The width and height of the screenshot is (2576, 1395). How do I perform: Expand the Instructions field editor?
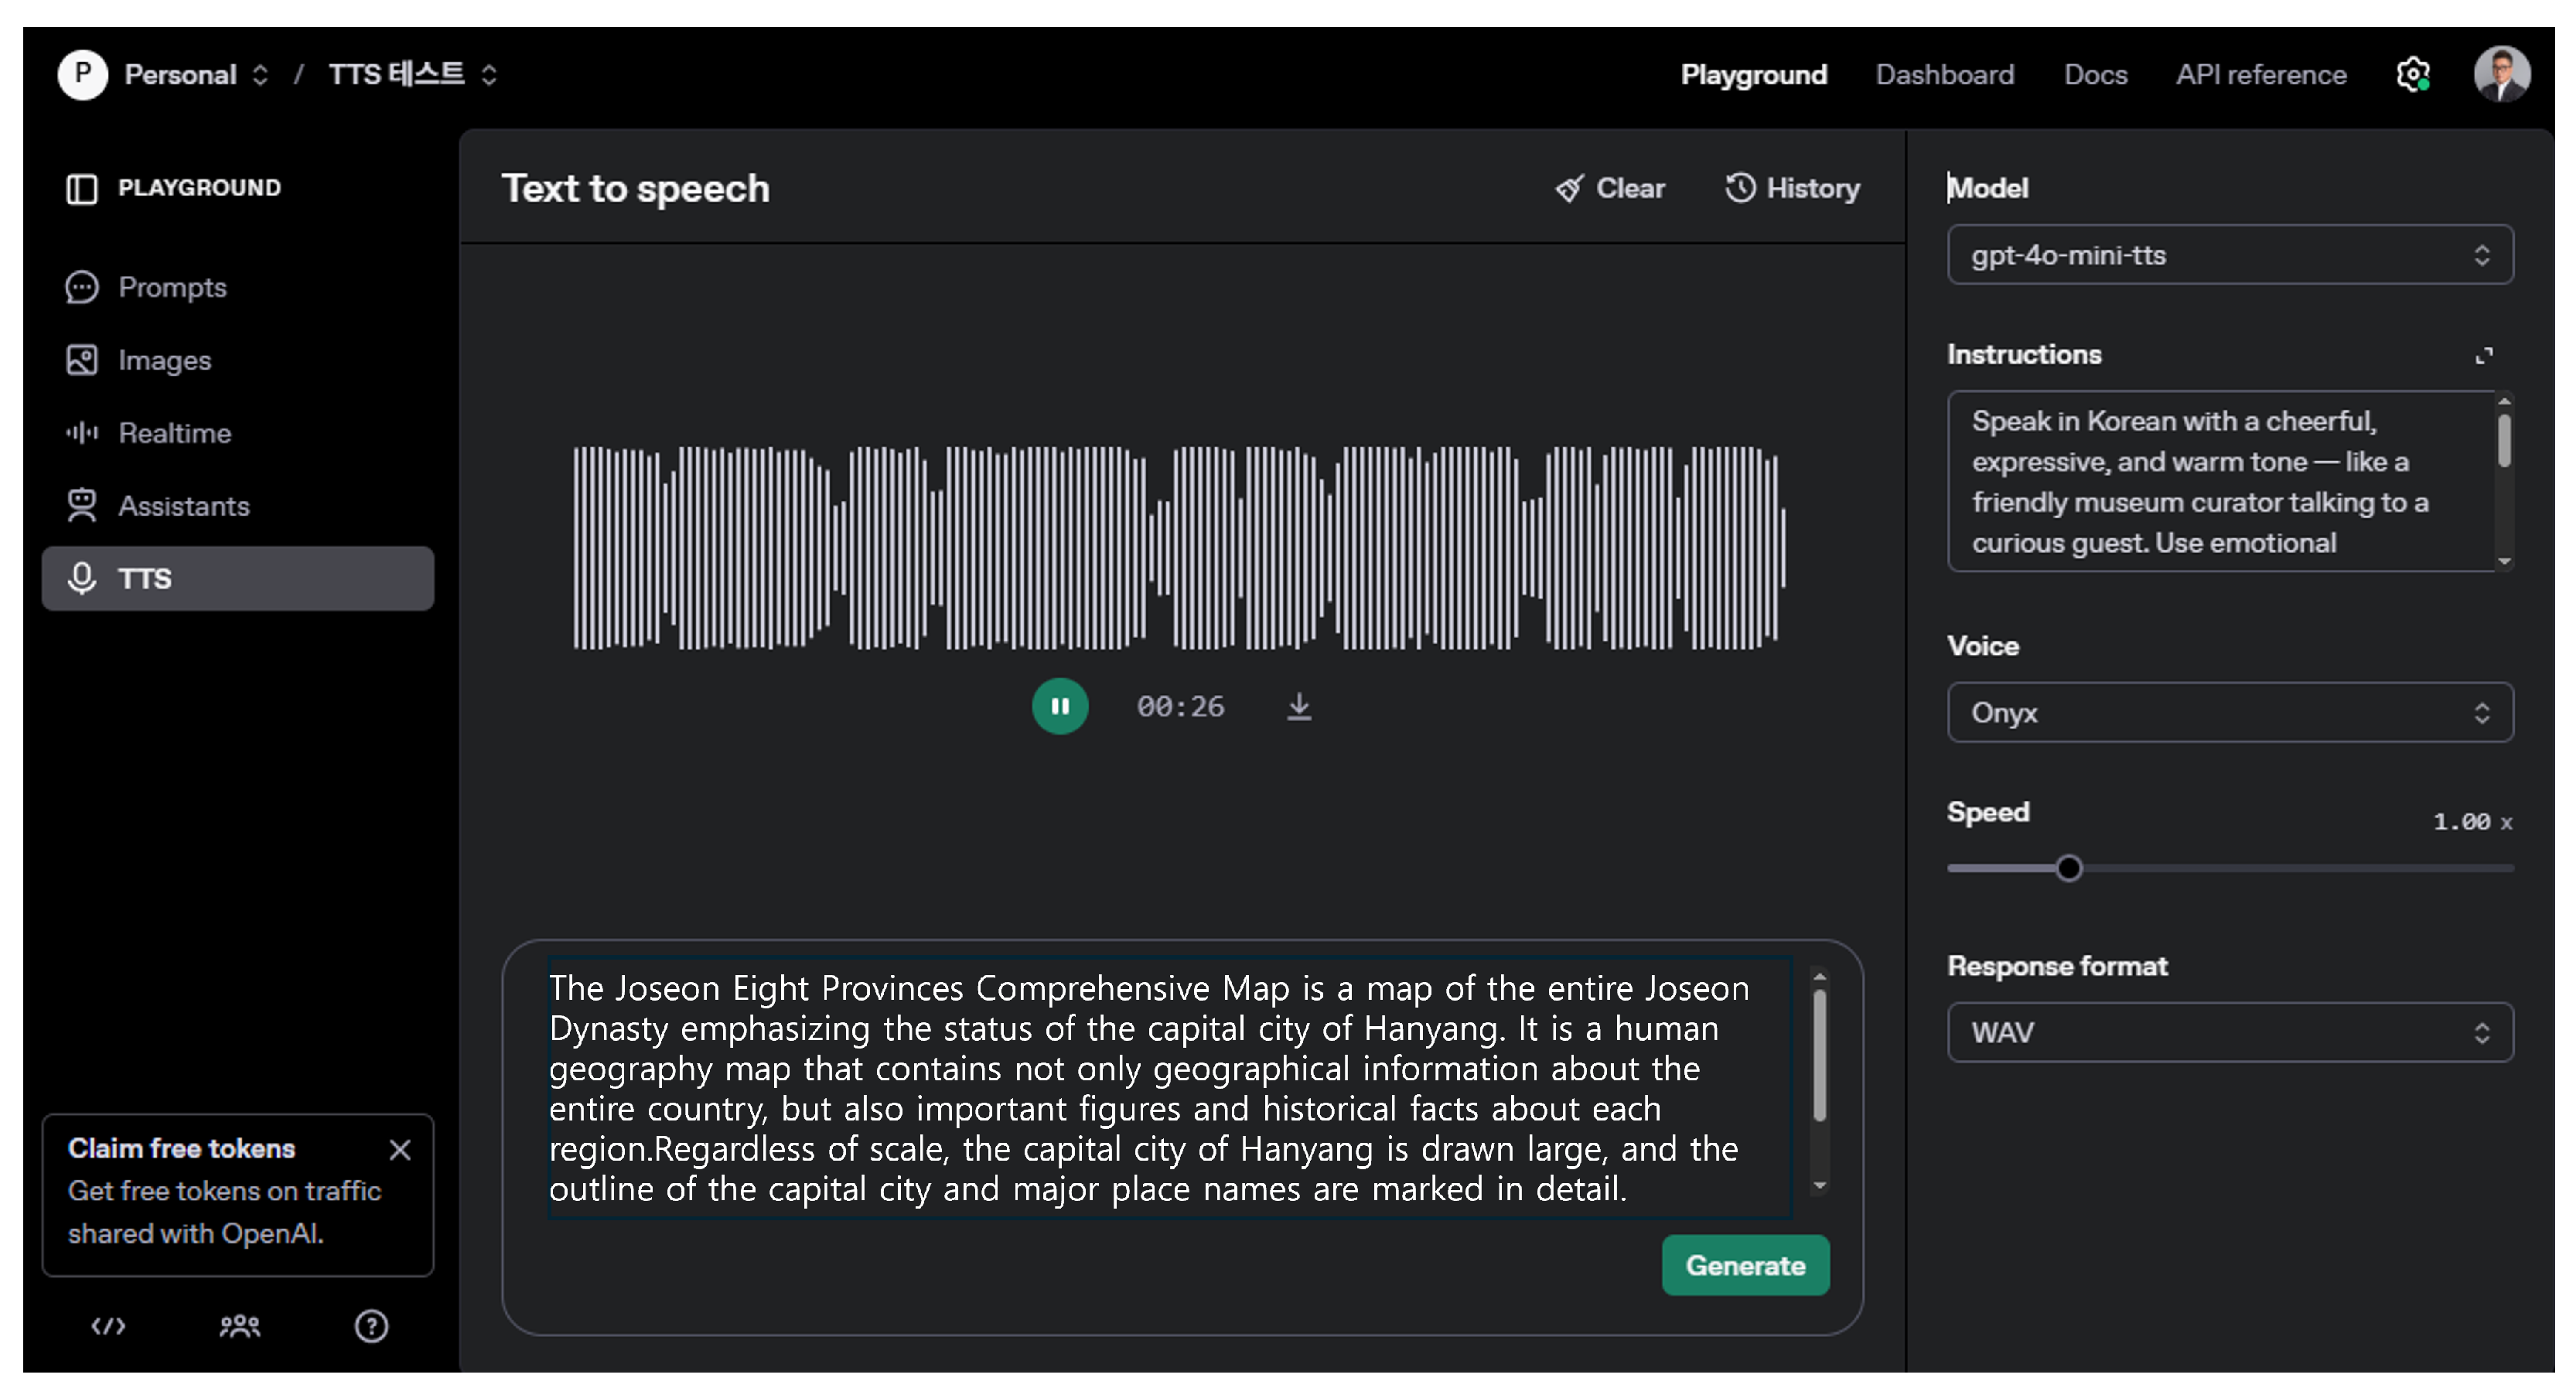[2483, 355]
